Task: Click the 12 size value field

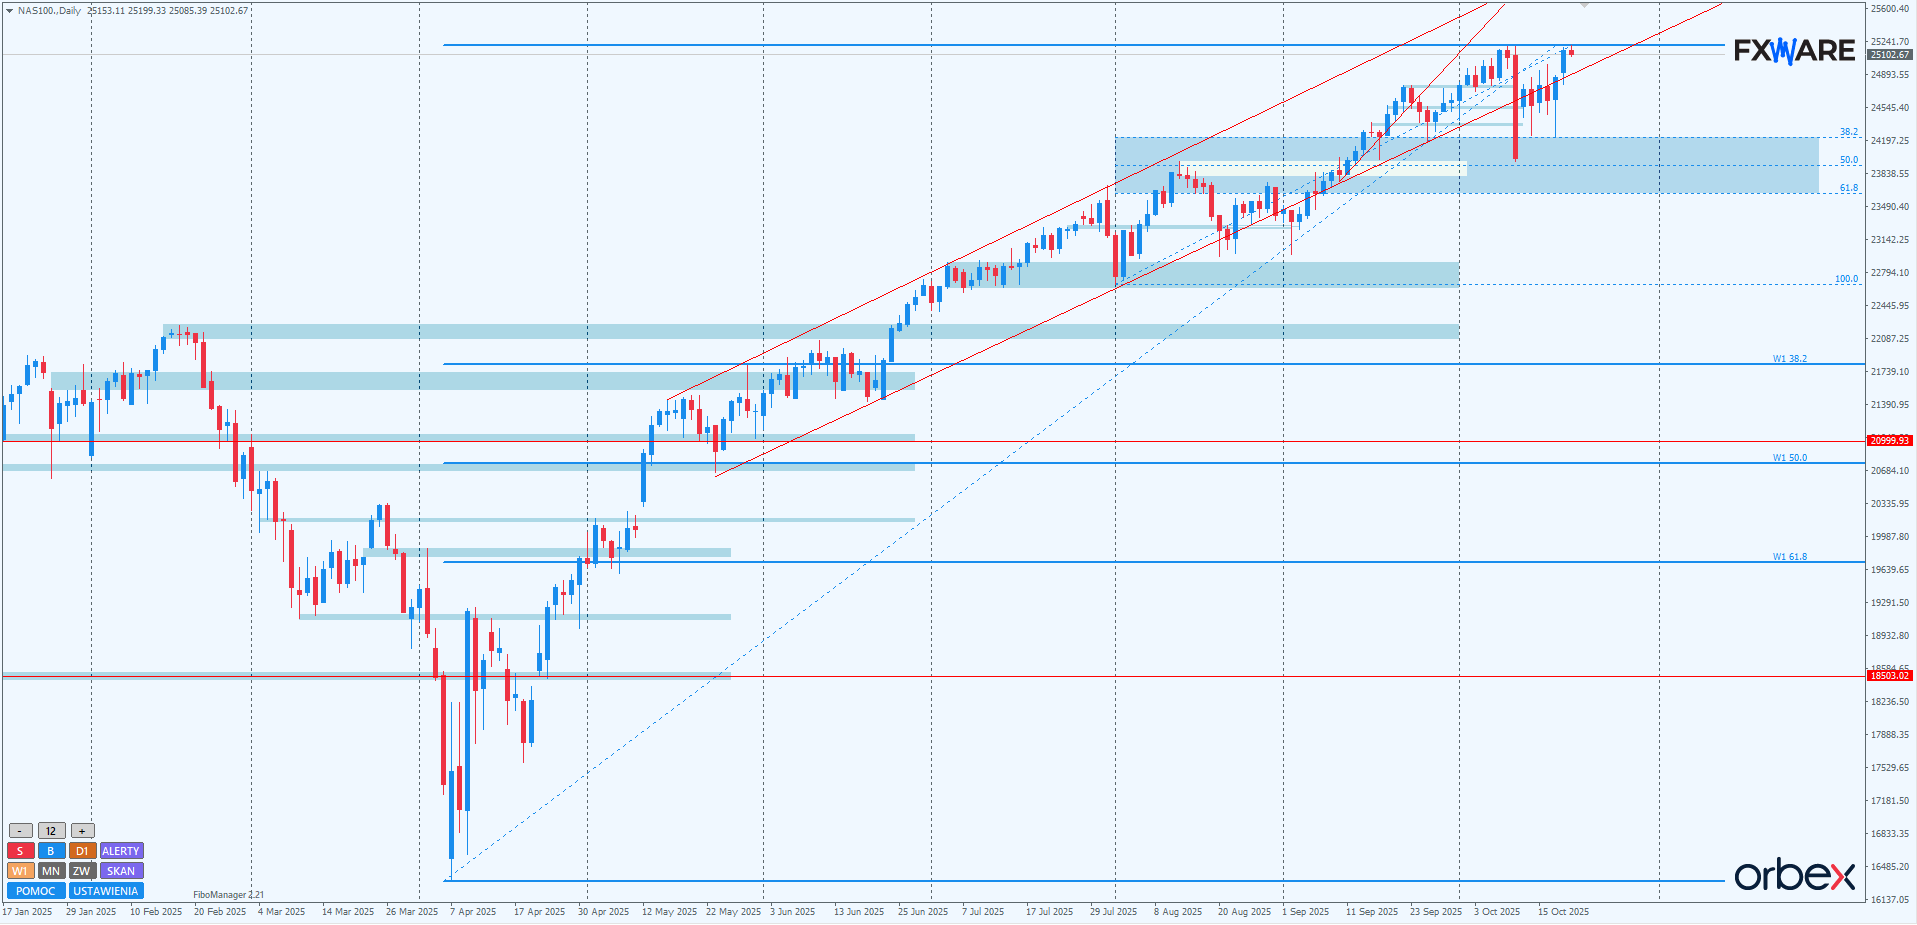Action: point(51,831)
